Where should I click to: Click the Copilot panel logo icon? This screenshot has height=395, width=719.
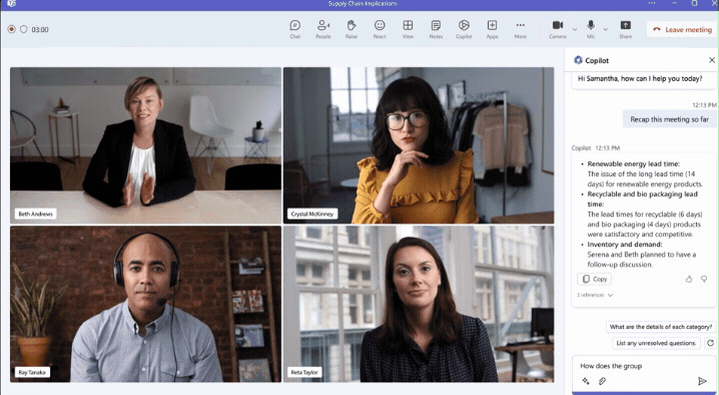point(578,60)
